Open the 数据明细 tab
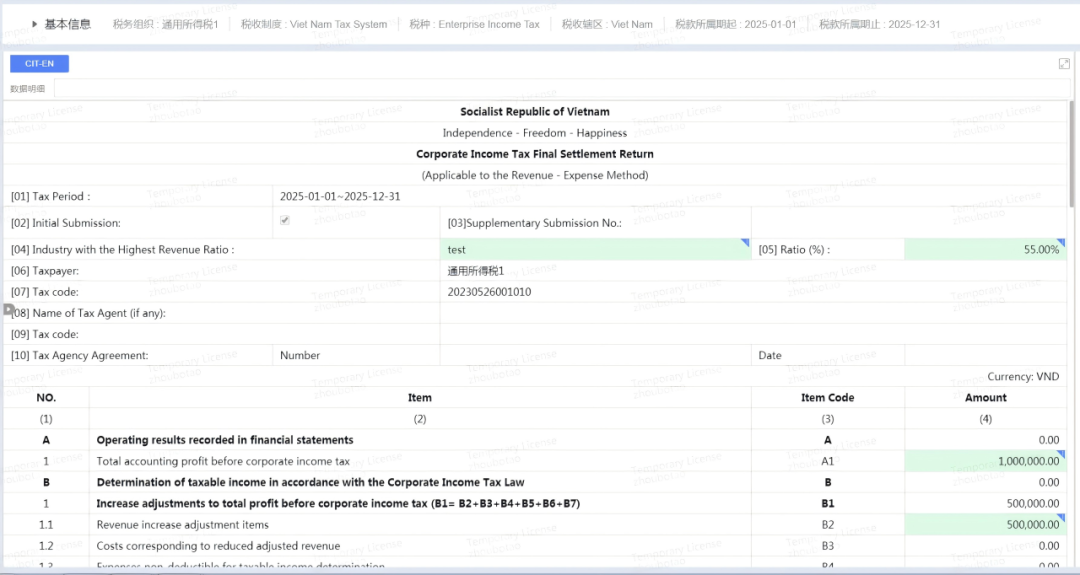The width and height of the screenshot is (1080, 575). [28, 89]
